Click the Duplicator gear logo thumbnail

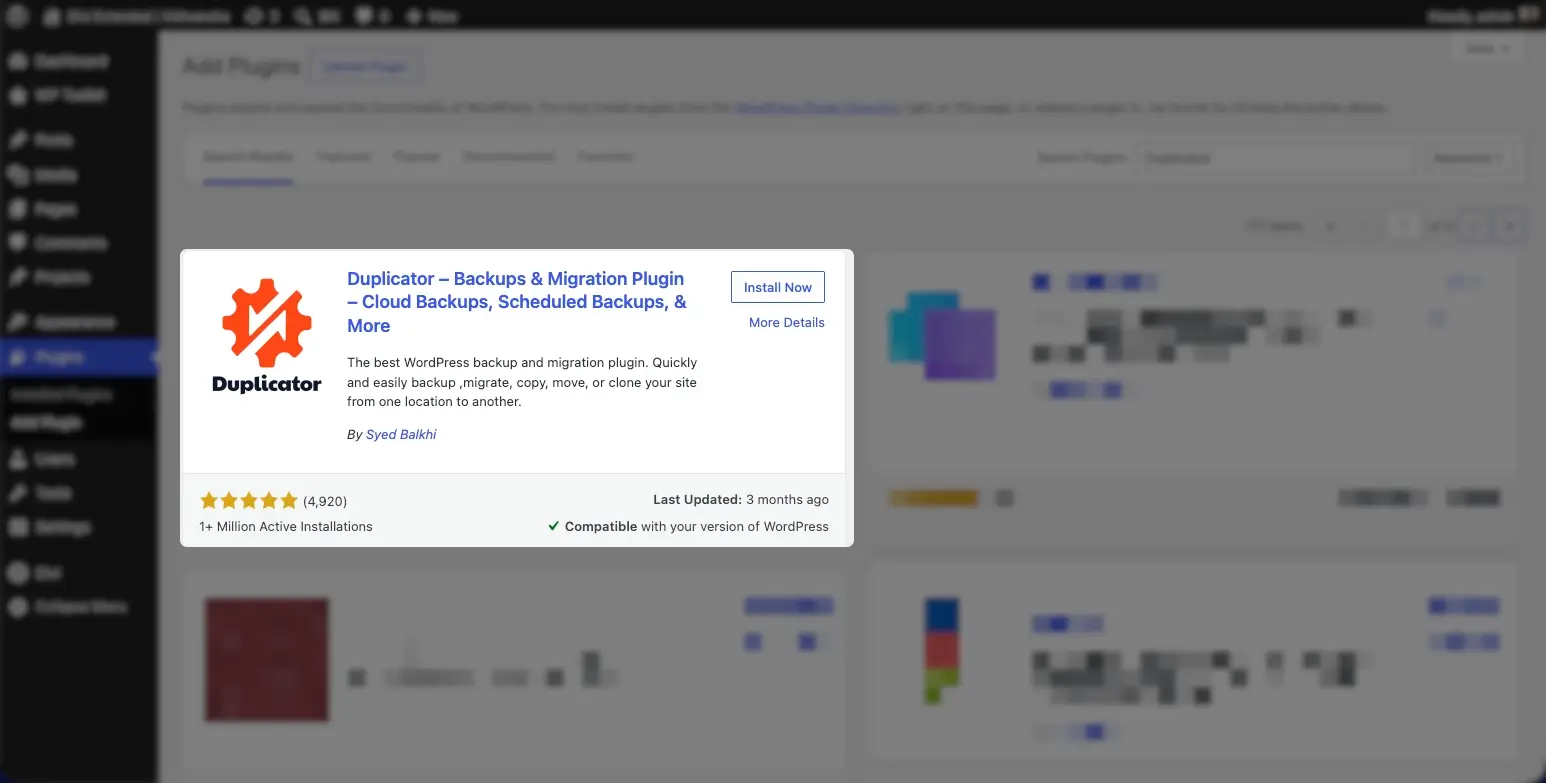coord(267,337)
